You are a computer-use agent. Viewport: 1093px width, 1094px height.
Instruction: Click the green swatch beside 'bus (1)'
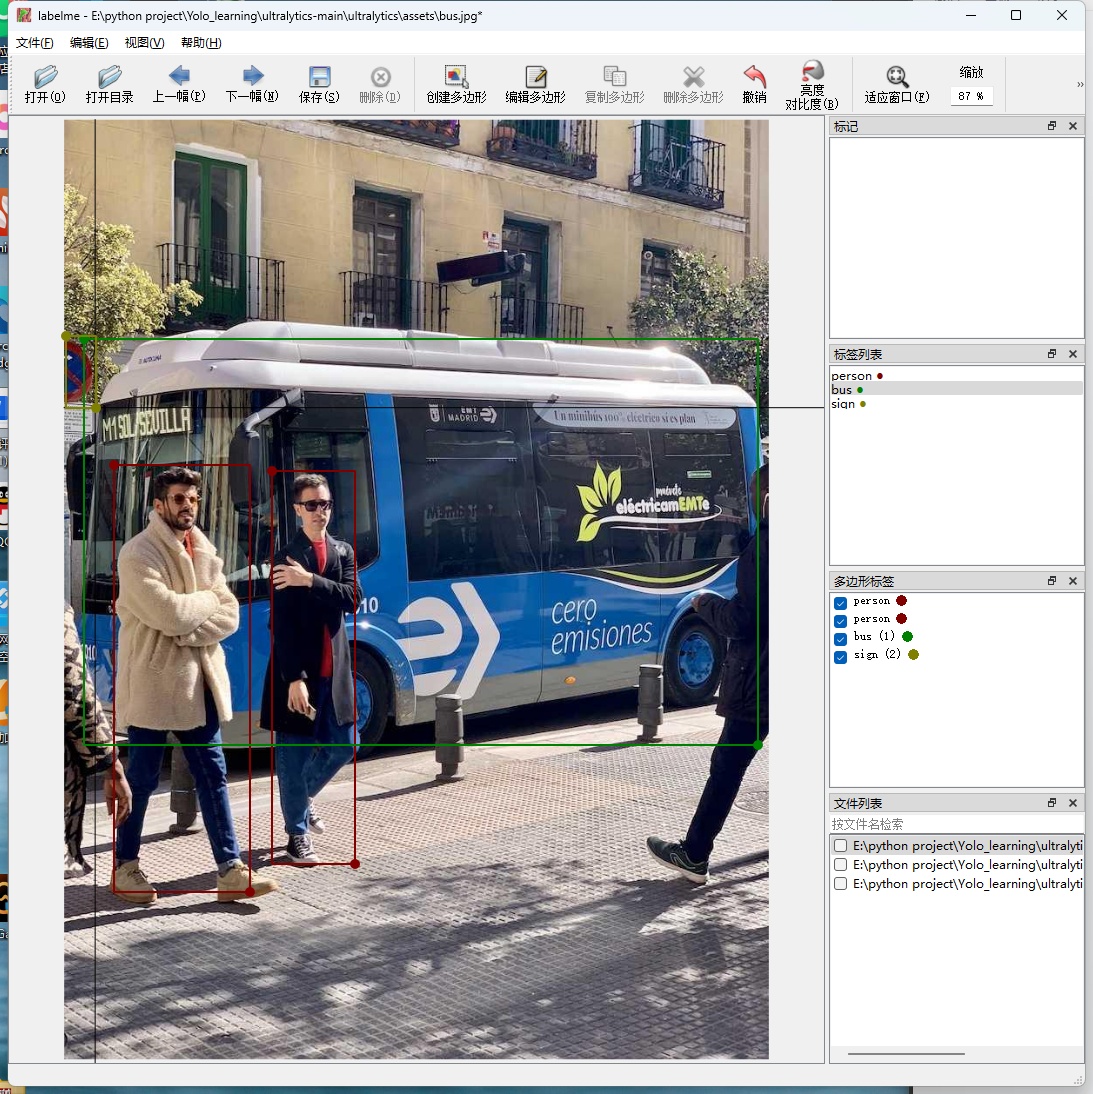[907, 636]
